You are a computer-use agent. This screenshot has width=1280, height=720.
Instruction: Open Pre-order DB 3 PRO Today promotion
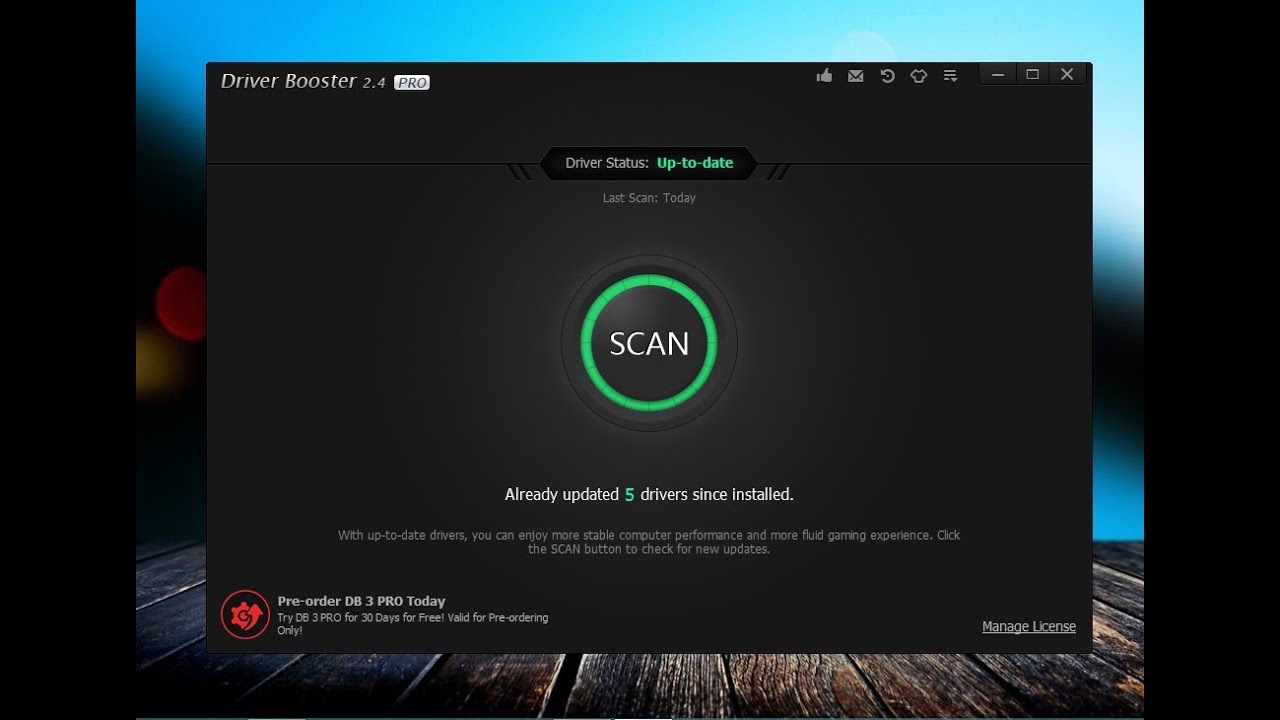(361, 601)
